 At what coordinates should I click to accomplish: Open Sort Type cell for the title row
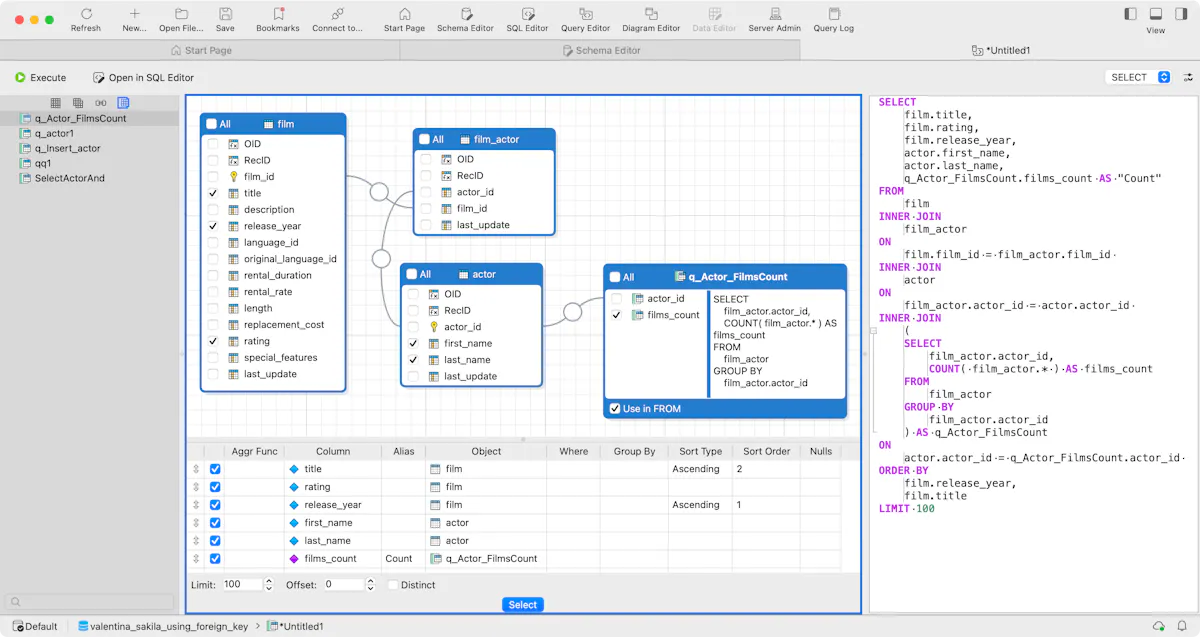[700, 469]
